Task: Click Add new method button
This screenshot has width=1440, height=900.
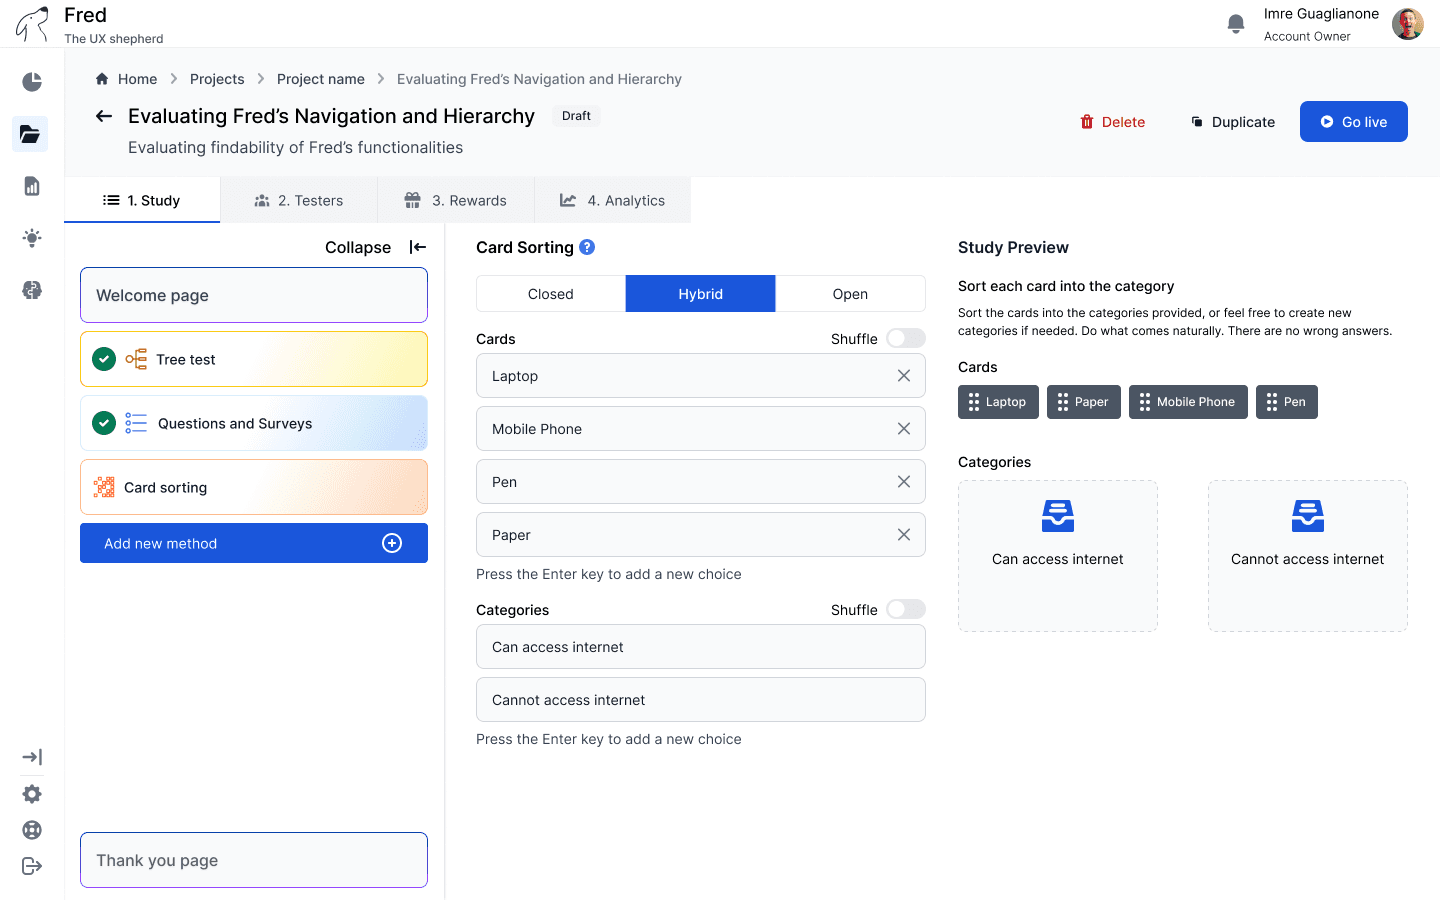Action: tap(254, 543)
